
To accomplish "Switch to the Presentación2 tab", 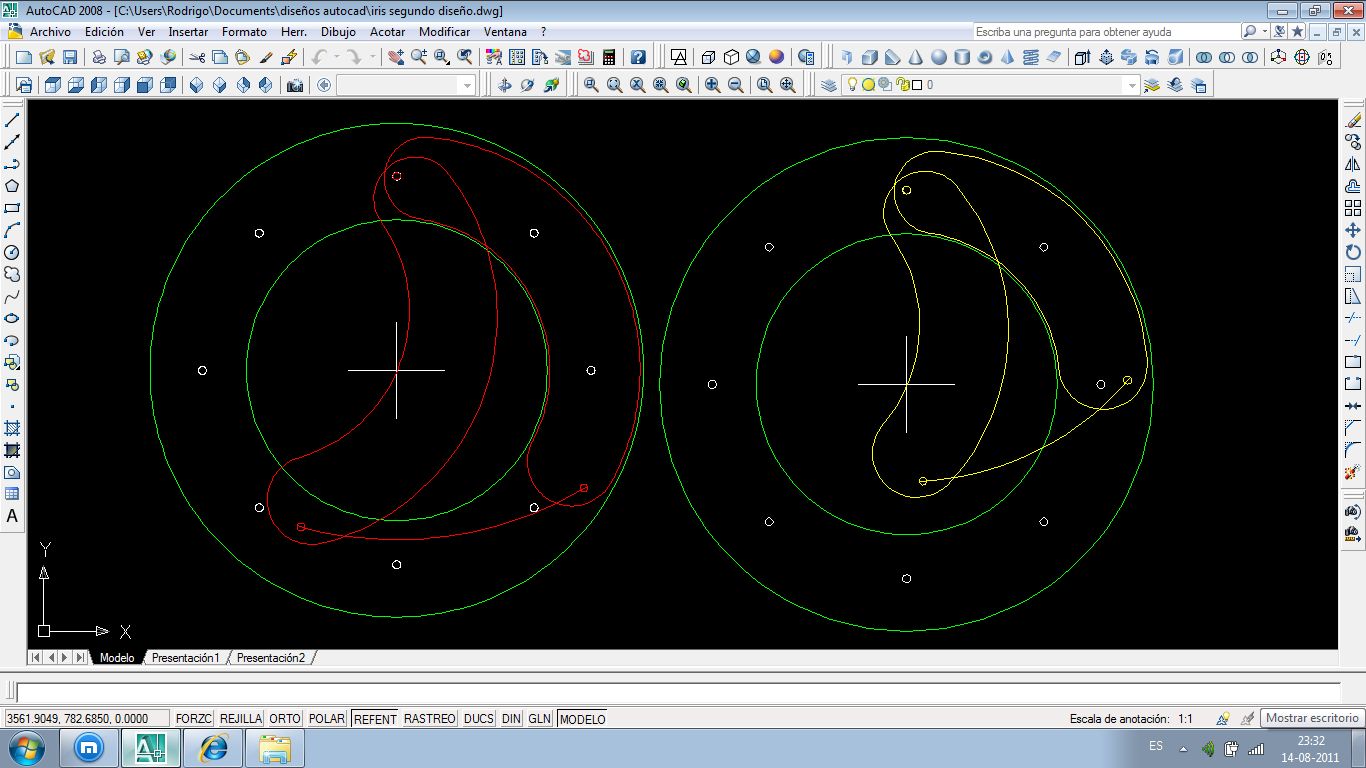I will click(x=270, y=657).
